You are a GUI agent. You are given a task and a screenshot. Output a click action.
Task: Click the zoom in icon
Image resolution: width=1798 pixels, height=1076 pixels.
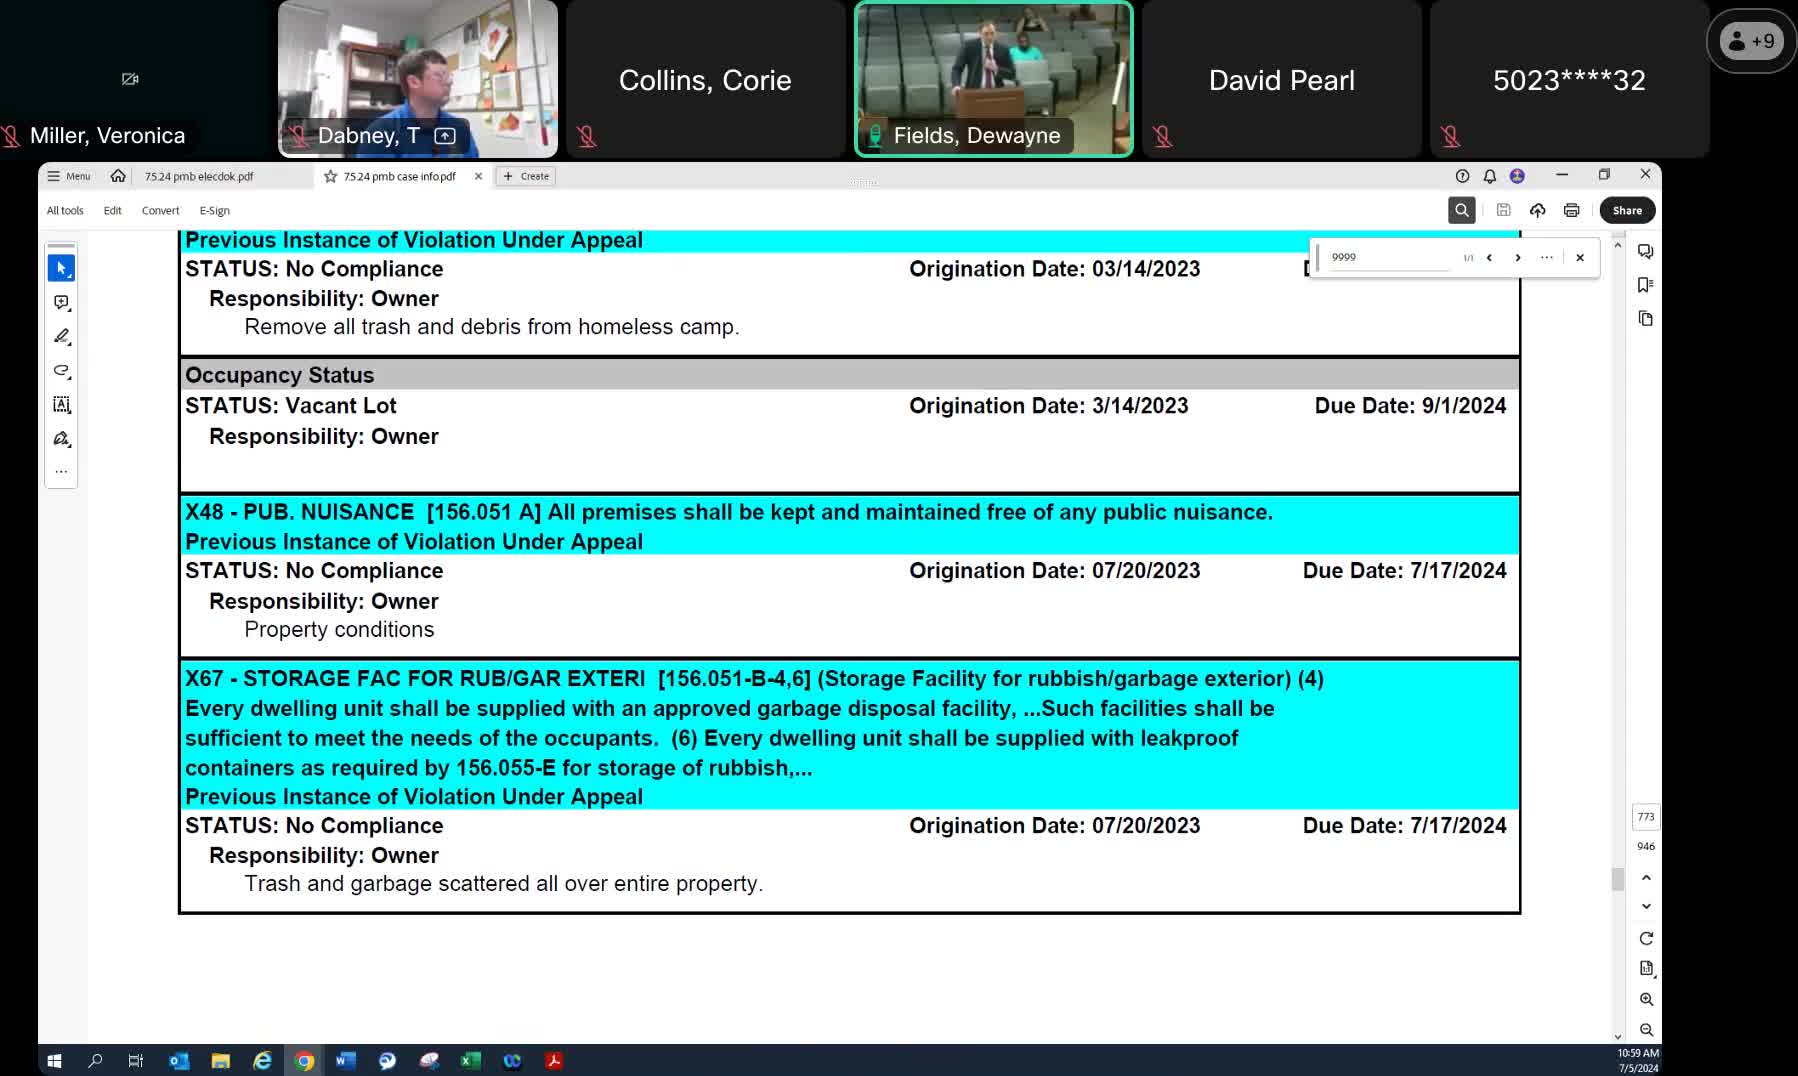(1646, 999)
